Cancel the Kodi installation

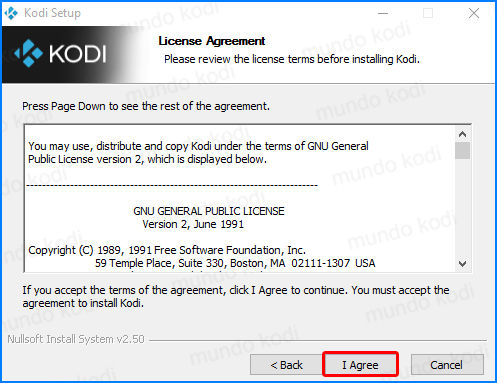(447, 365)
